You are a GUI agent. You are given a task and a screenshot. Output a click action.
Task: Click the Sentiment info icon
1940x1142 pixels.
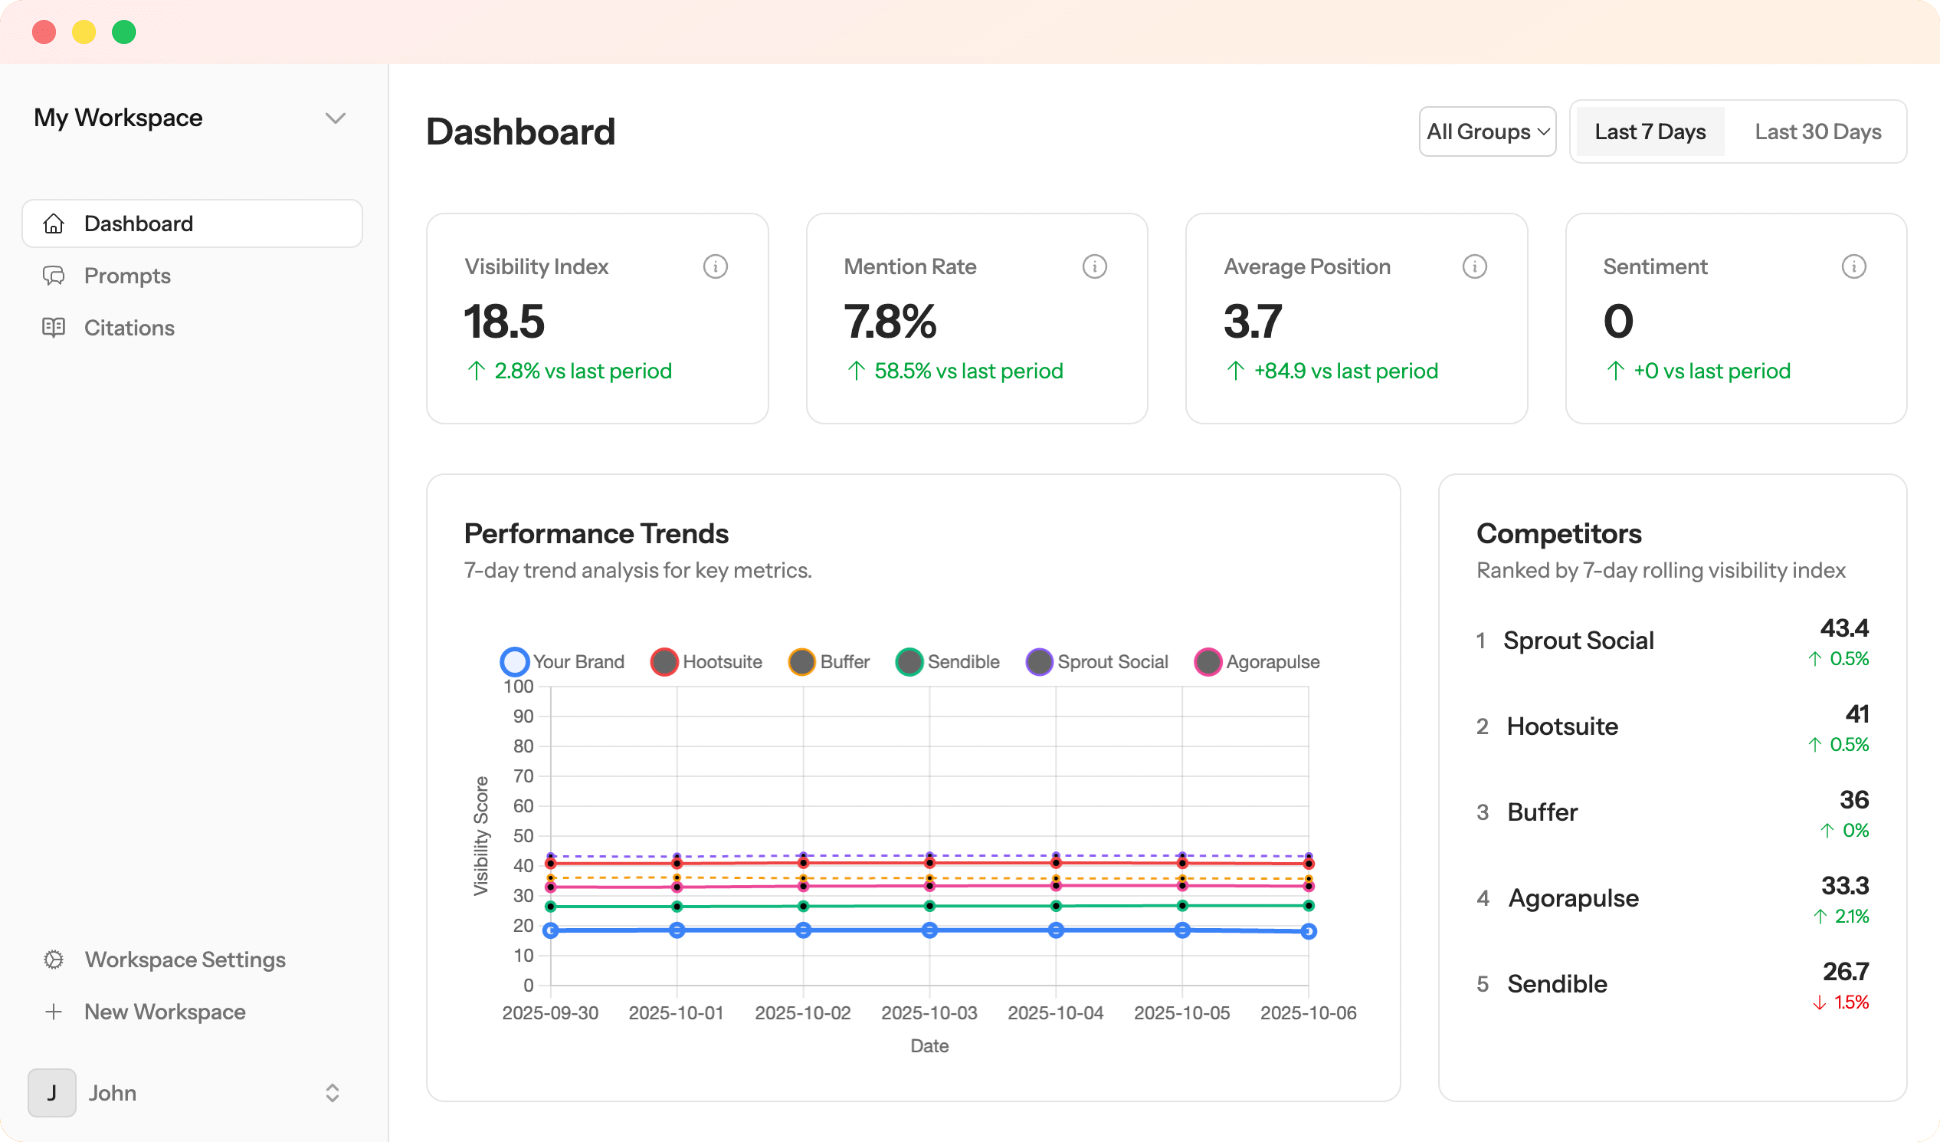click(x=1853, y=267)
